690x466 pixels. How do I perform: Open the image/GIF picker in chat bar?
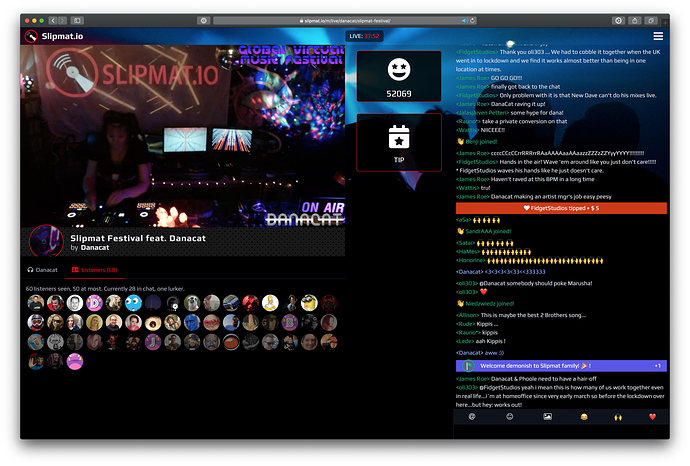click(x=547, y=416)
